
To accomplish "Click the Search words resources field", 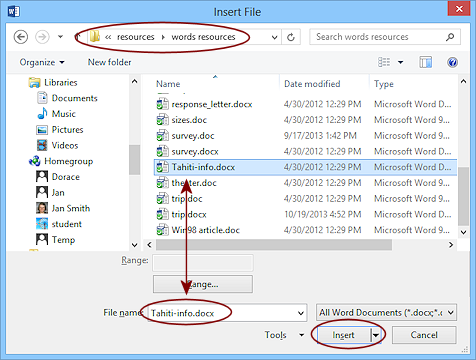I will tap(385, 37).
